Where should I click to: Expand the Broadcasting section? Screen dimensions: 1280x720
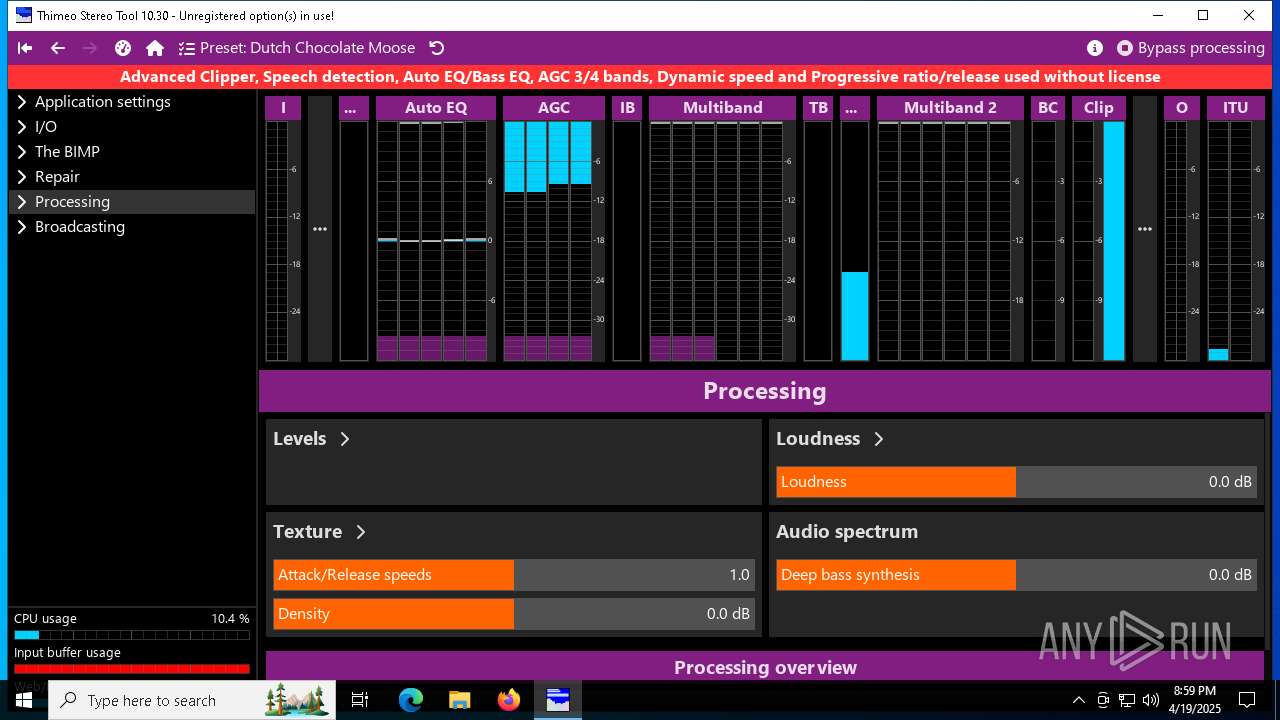tap(132, 227)
